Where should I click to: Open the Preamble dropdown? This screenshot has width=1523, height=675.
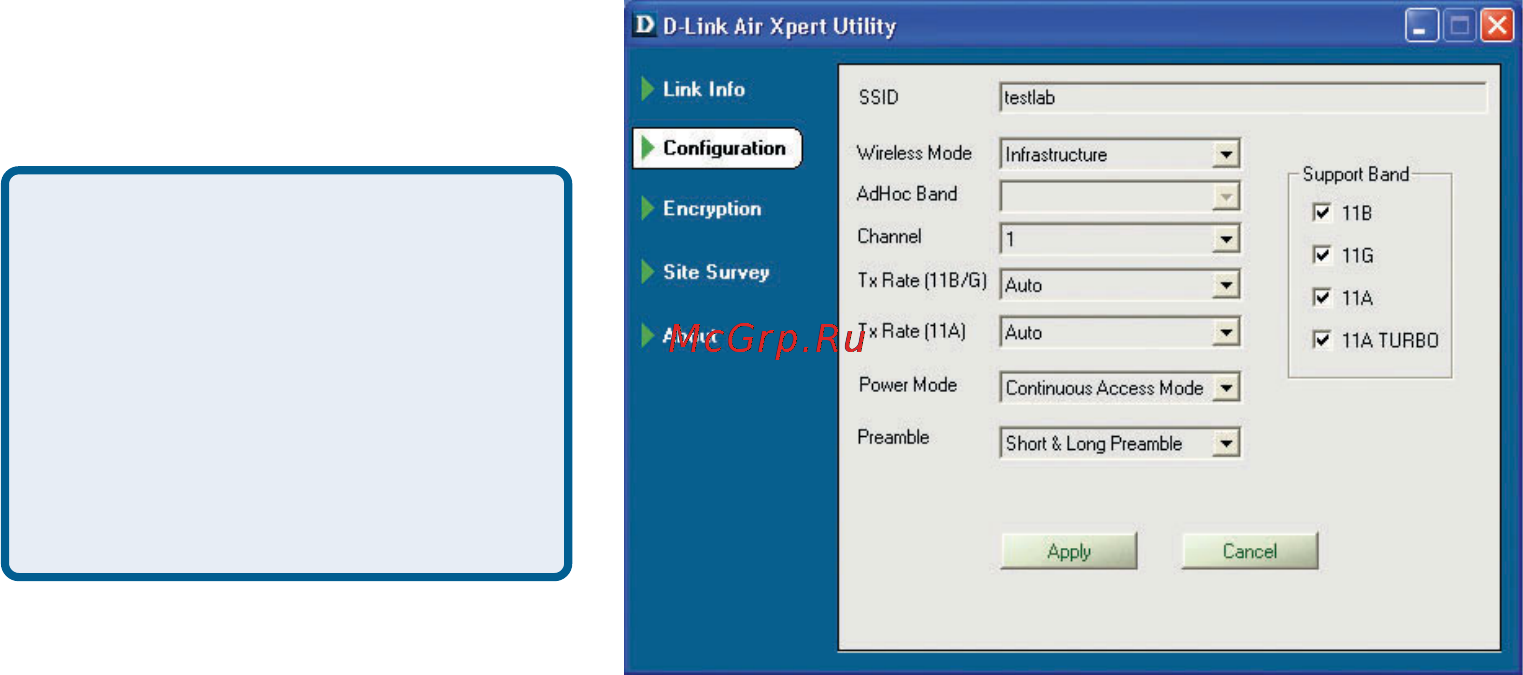1225,443
